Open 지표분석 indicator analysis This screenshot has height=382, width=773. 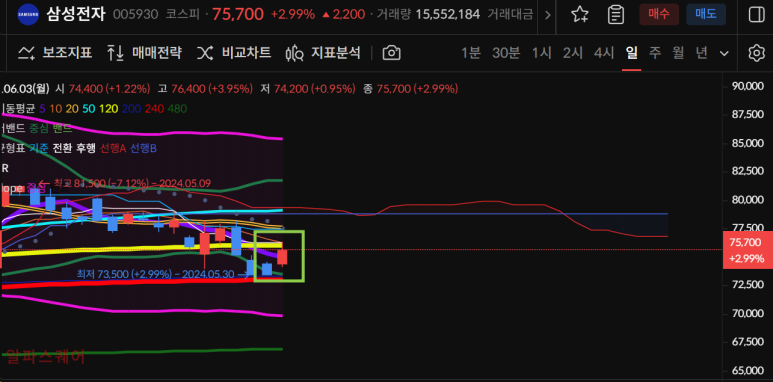click(323, 53)
